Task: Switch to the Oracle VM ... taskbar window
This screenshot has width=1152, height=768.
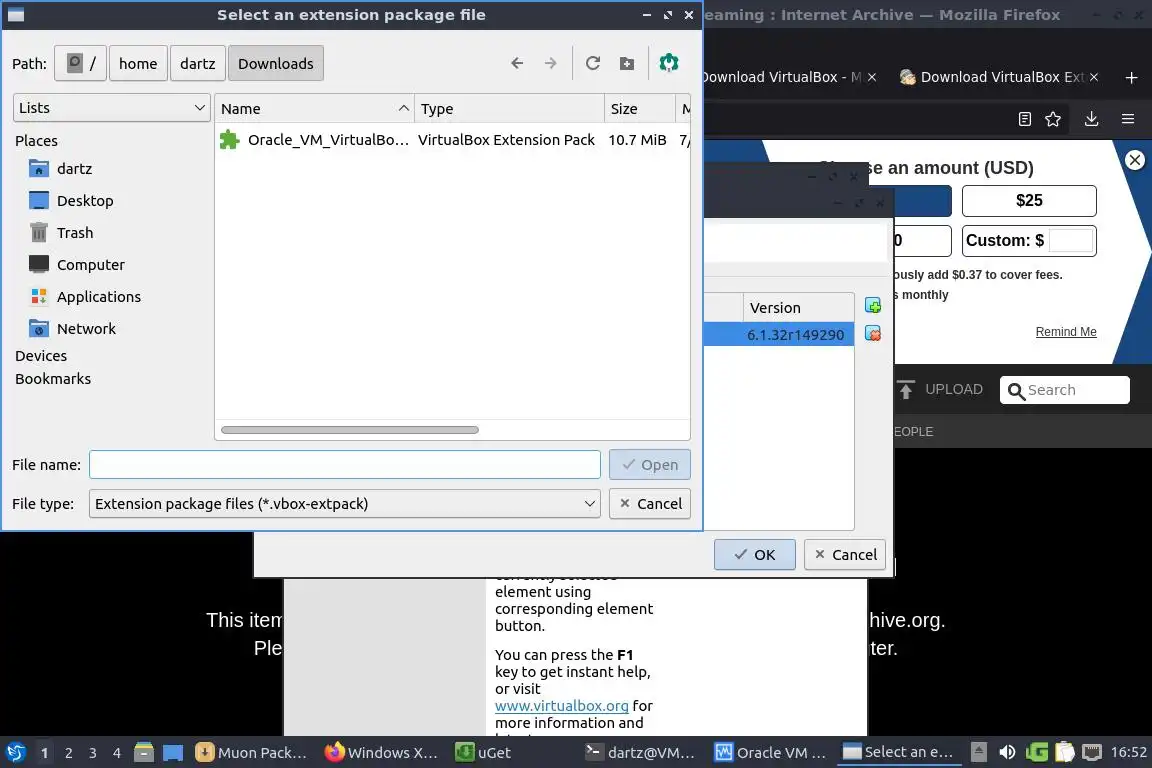Action: 771,753
